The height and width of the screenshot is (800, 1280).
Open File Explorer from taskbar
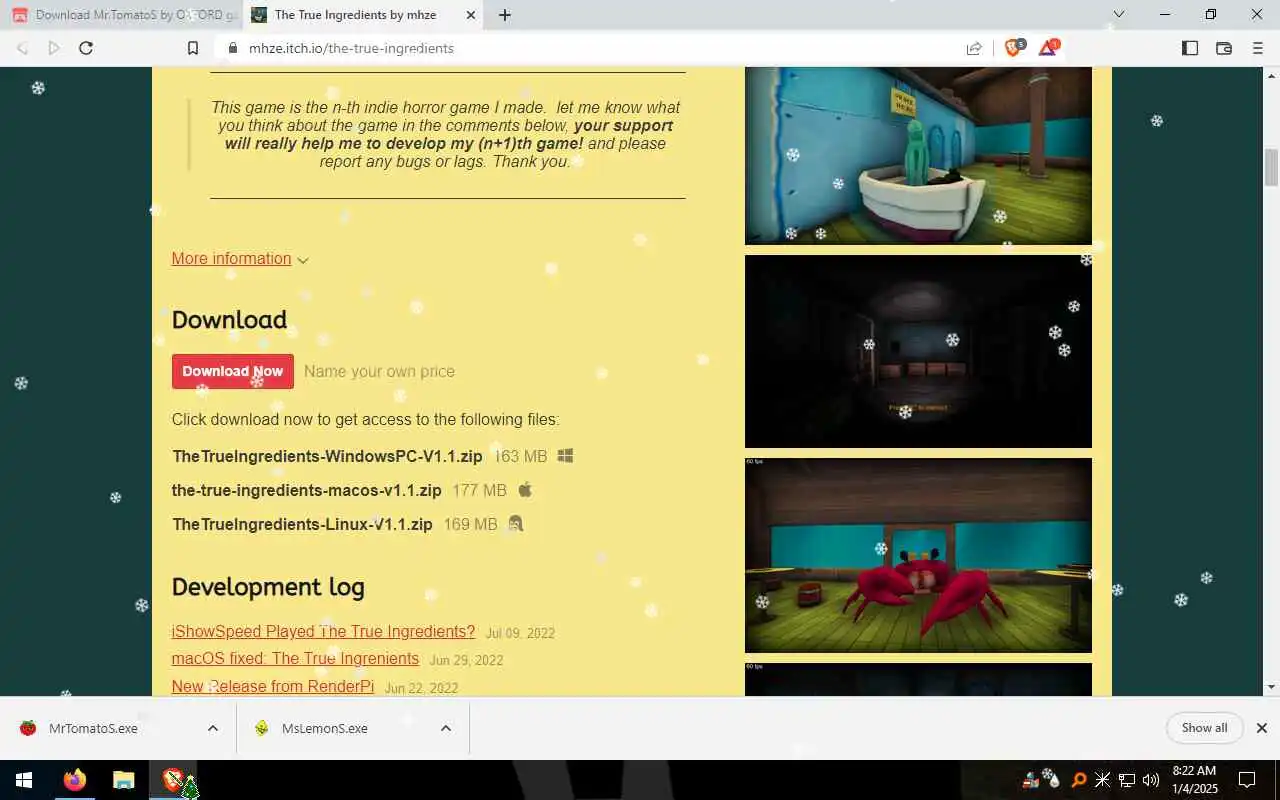(x=123, y=780)
